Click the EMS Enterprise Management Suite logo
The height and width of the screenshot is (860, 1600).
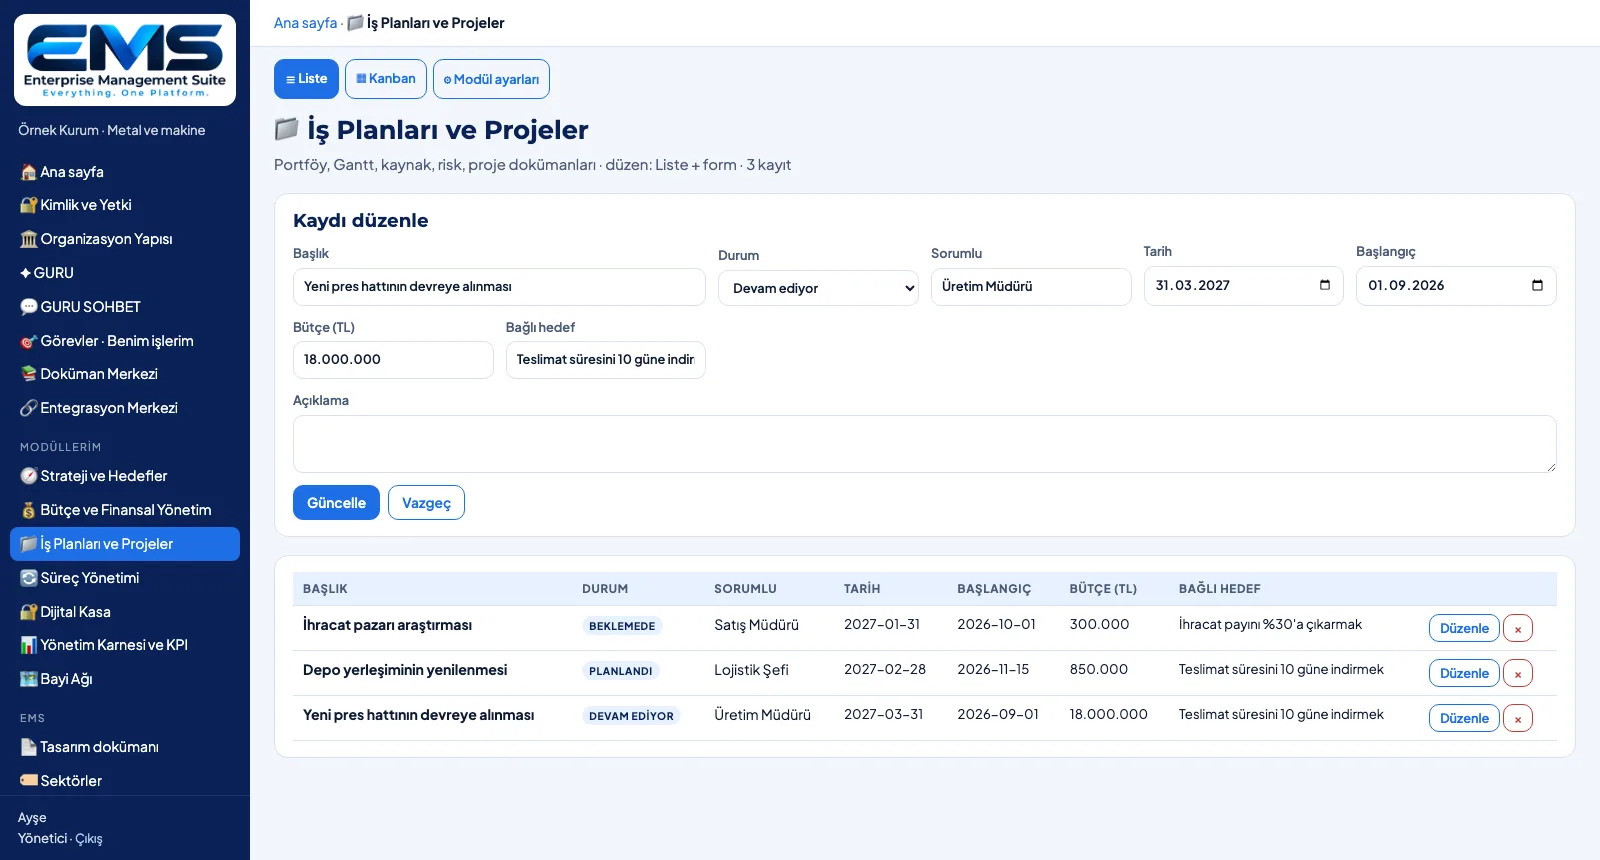pos(125,60)
